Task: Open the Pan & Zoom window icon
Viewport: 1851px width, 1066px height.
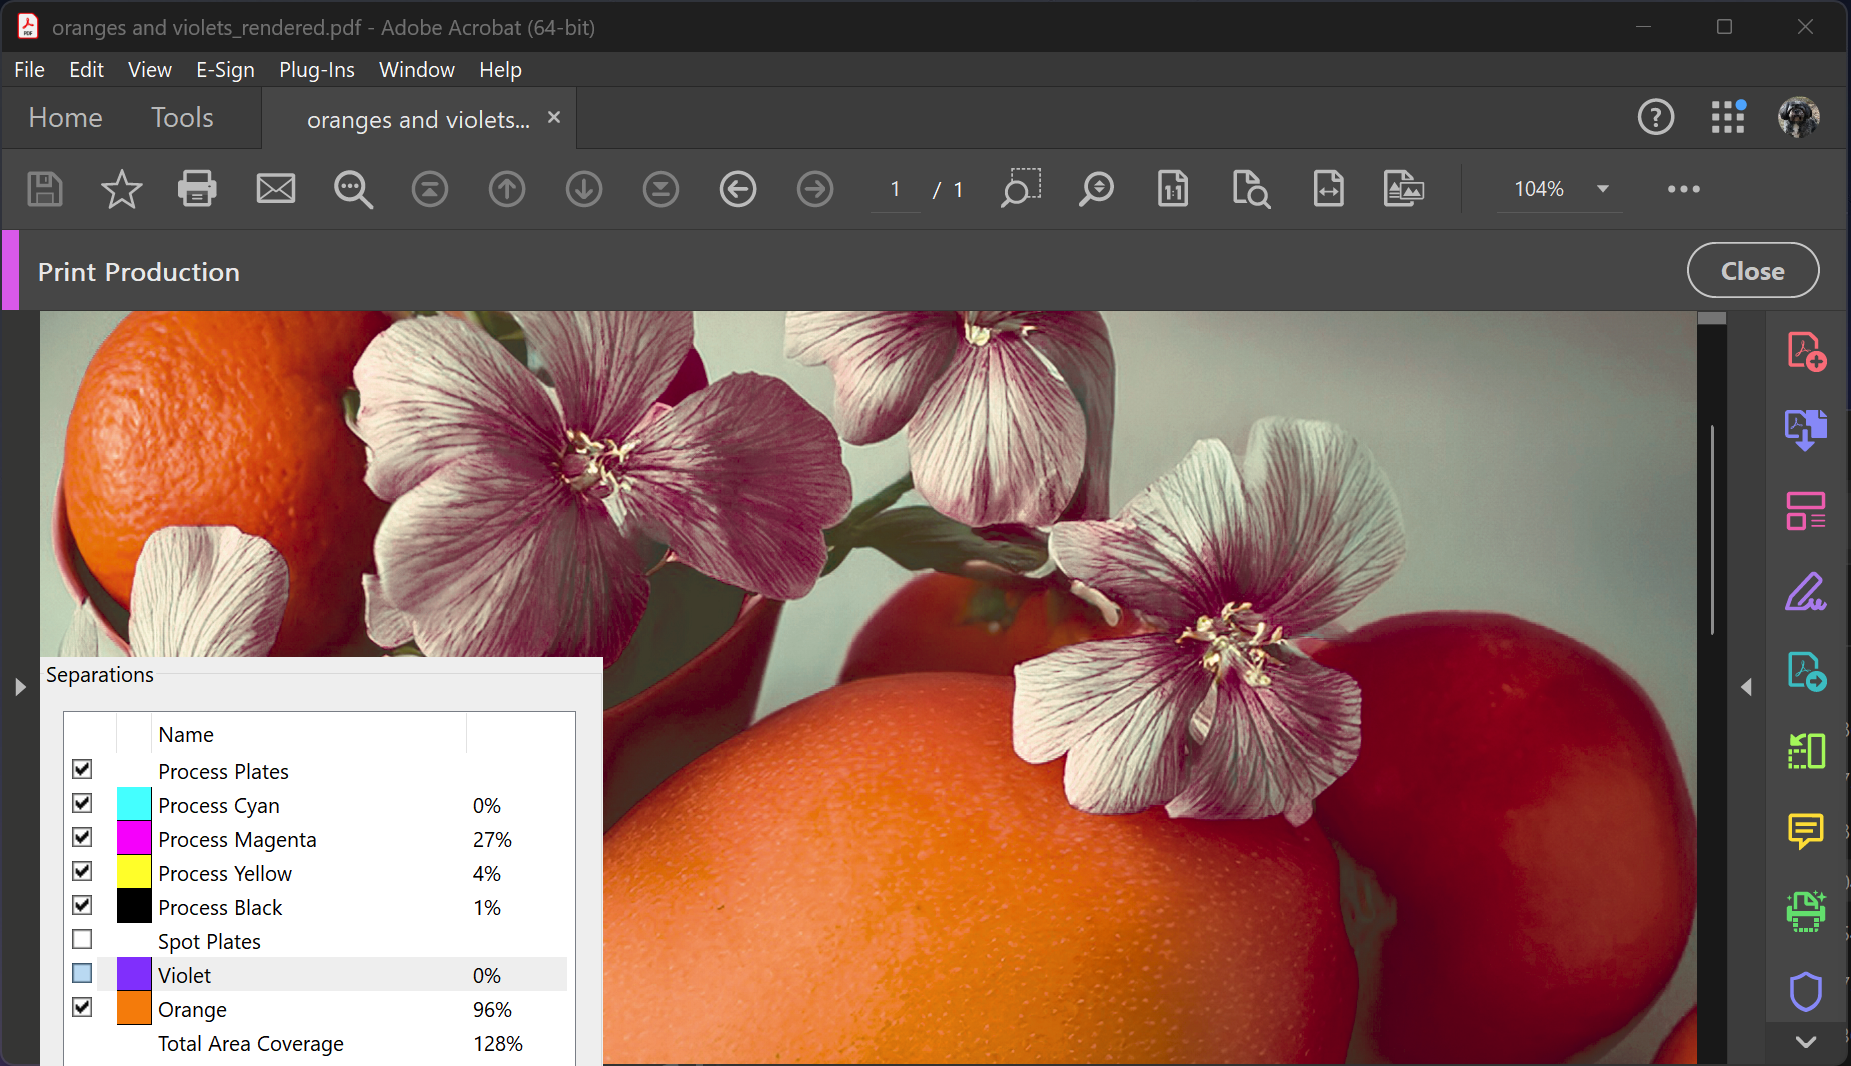Action: tap(1404, 189)
